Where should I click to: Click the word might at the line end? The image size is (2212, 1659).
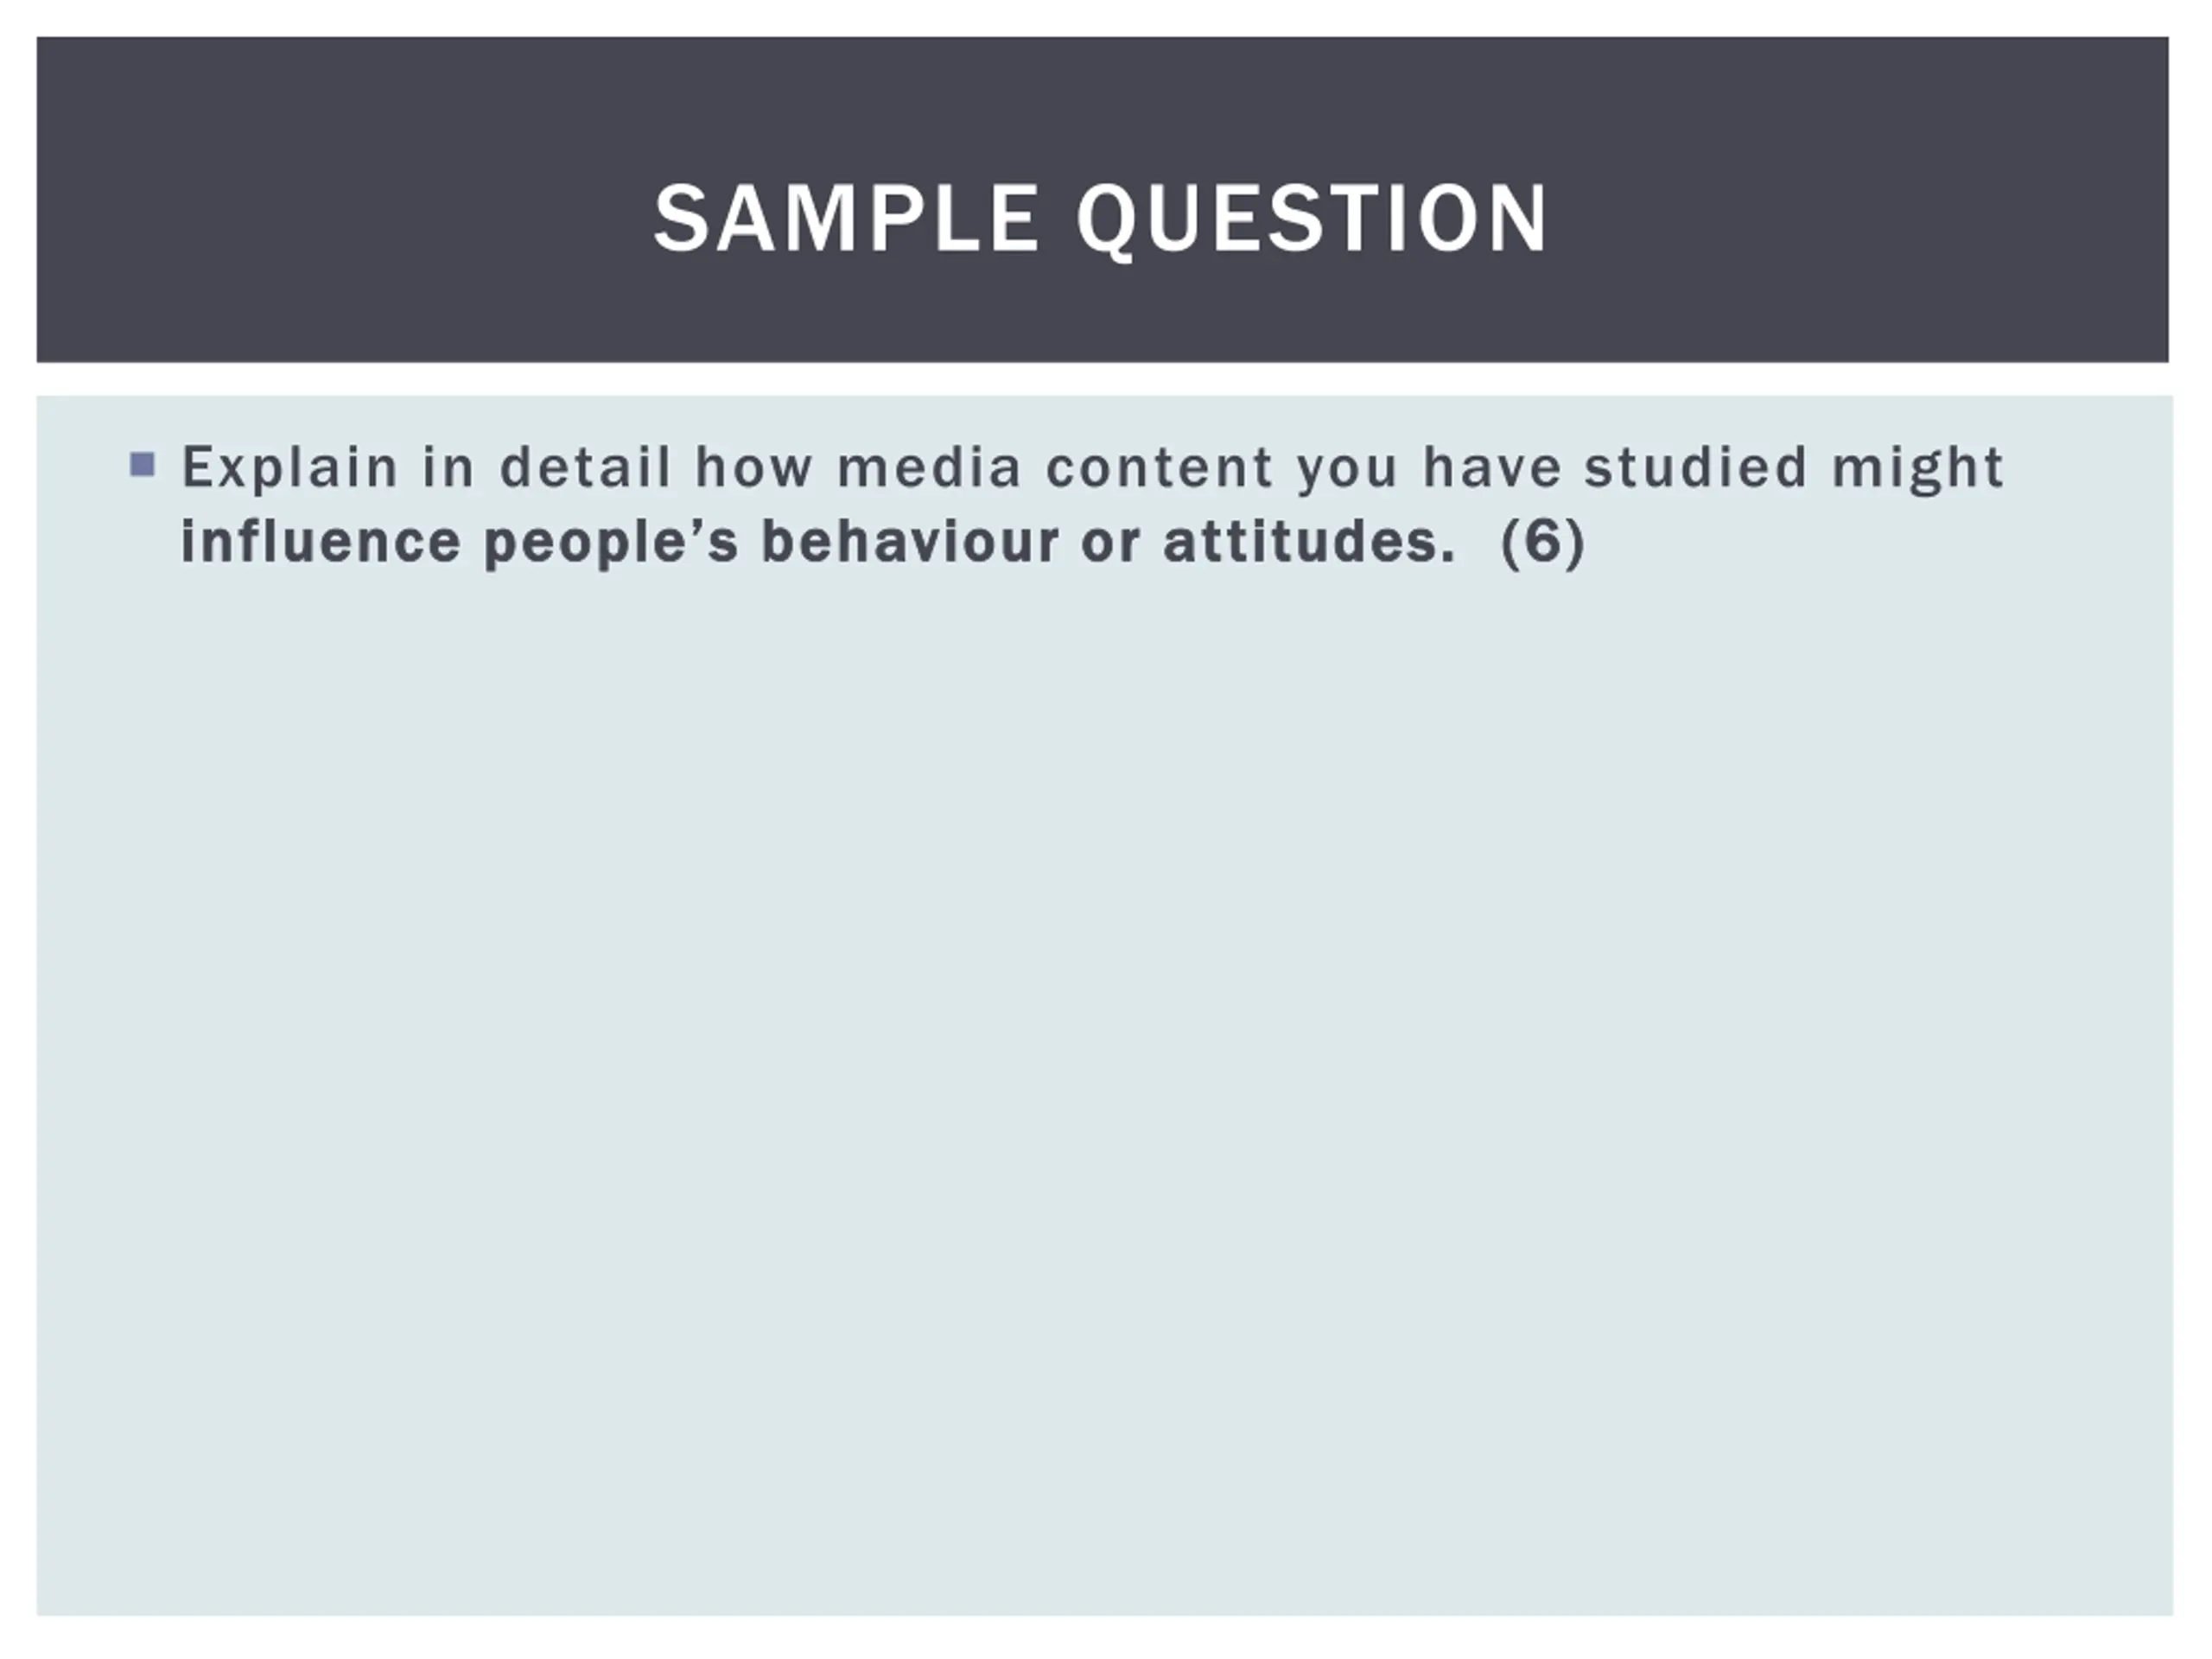coord(1917,468)
